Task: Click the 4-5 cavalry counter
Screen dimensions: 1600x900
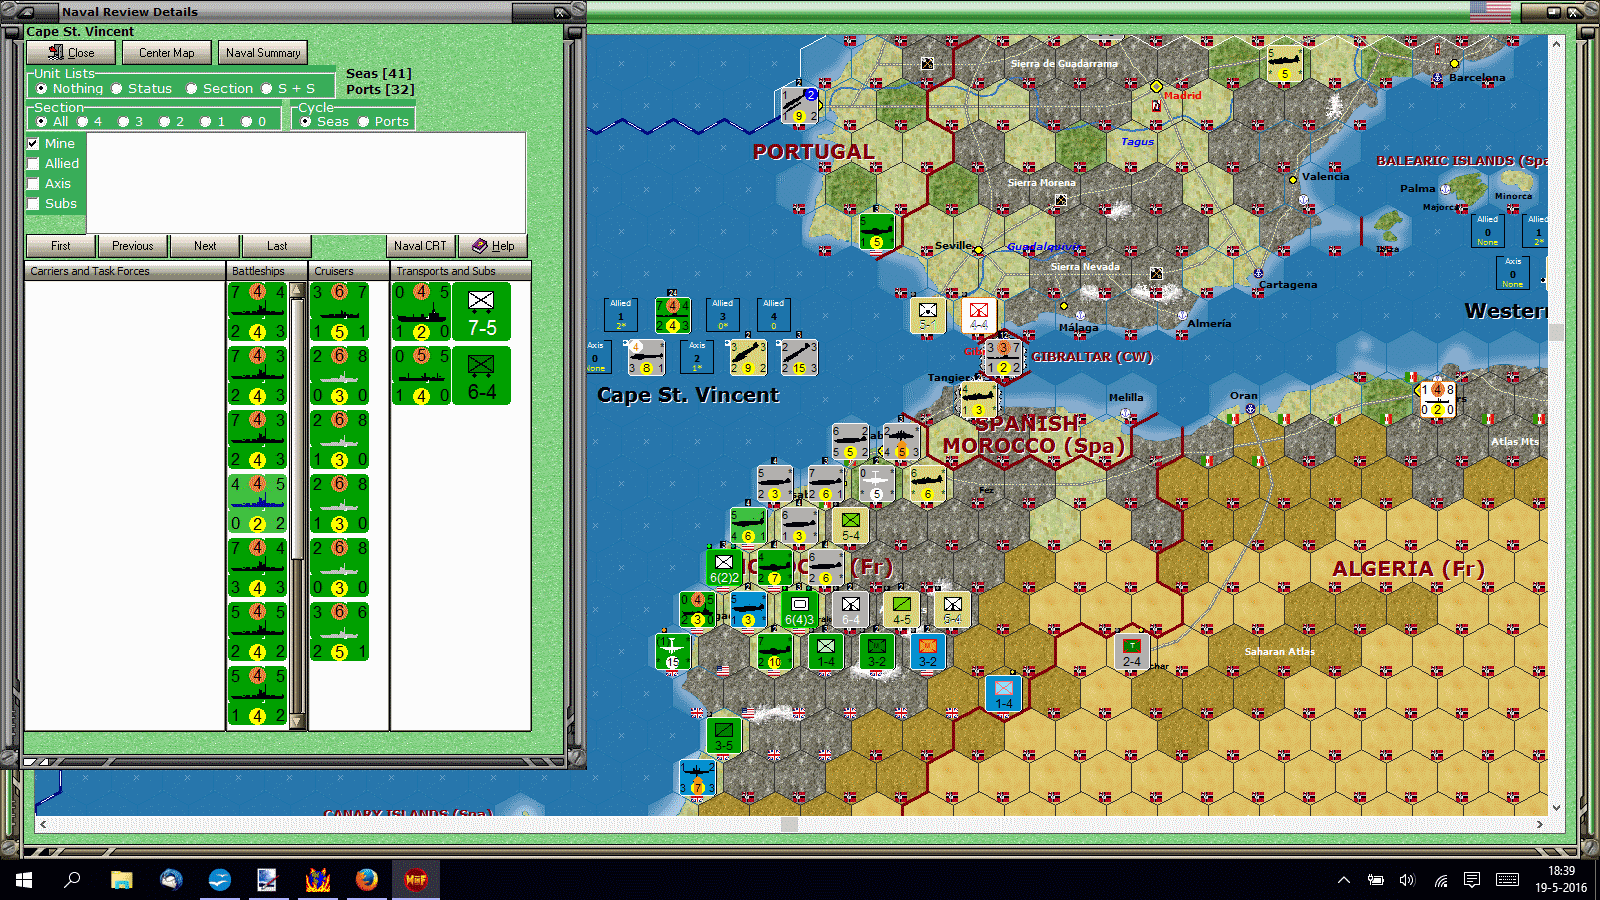Action: [x=901, y=609]
